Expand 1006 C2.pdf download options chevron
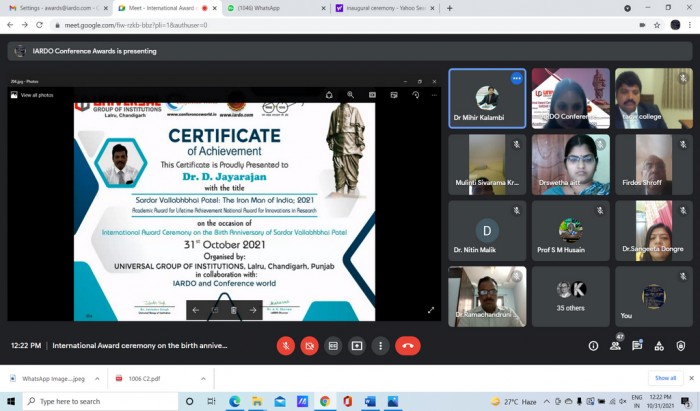This screenshot has height=411, width=700. tap(203, 378)
